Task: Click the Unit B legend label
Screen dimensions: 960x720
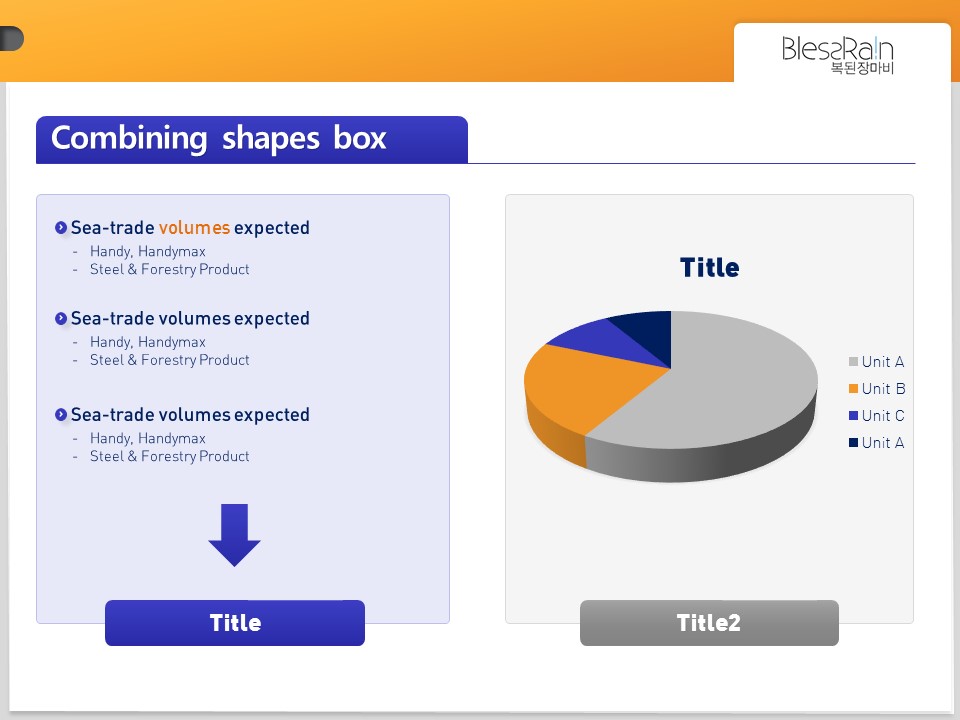Action: 883,389
